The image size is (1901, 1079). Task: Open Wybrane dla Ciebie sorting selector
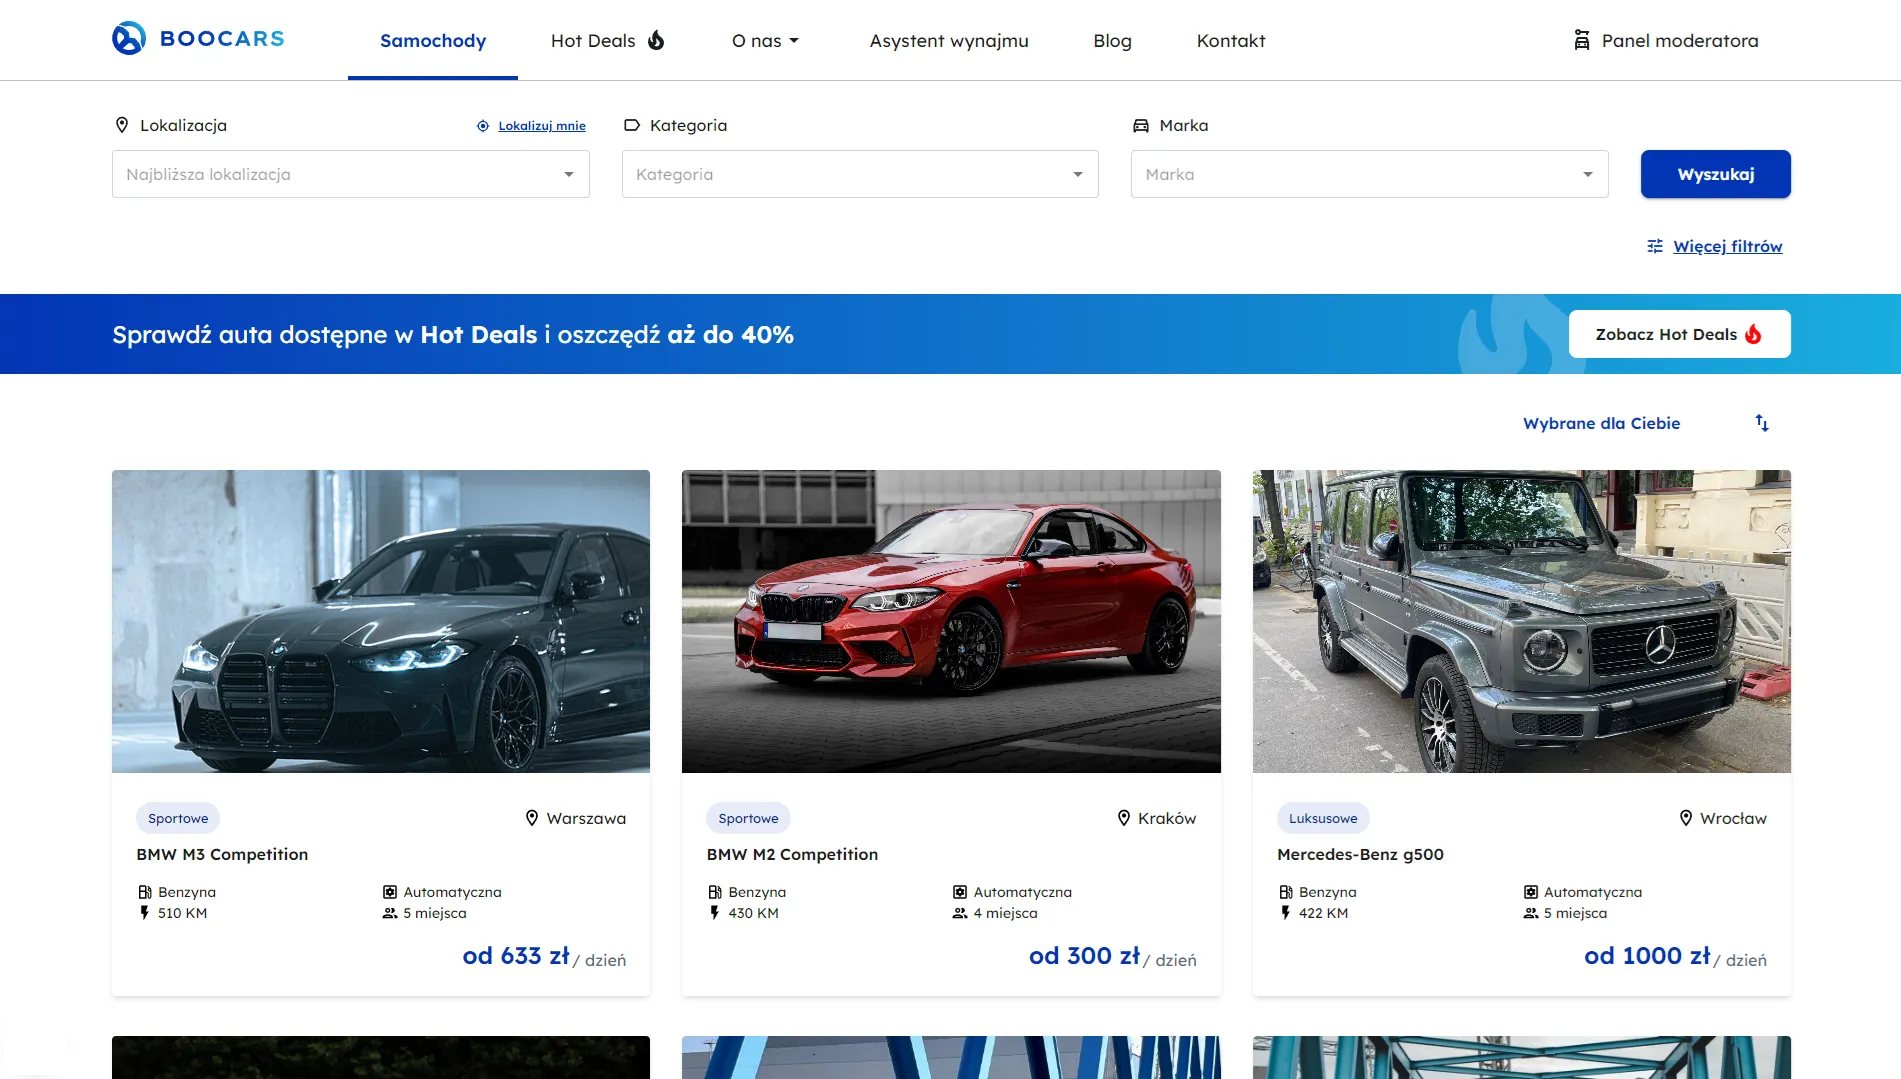pyautogui.click(x=1601, y=423)
